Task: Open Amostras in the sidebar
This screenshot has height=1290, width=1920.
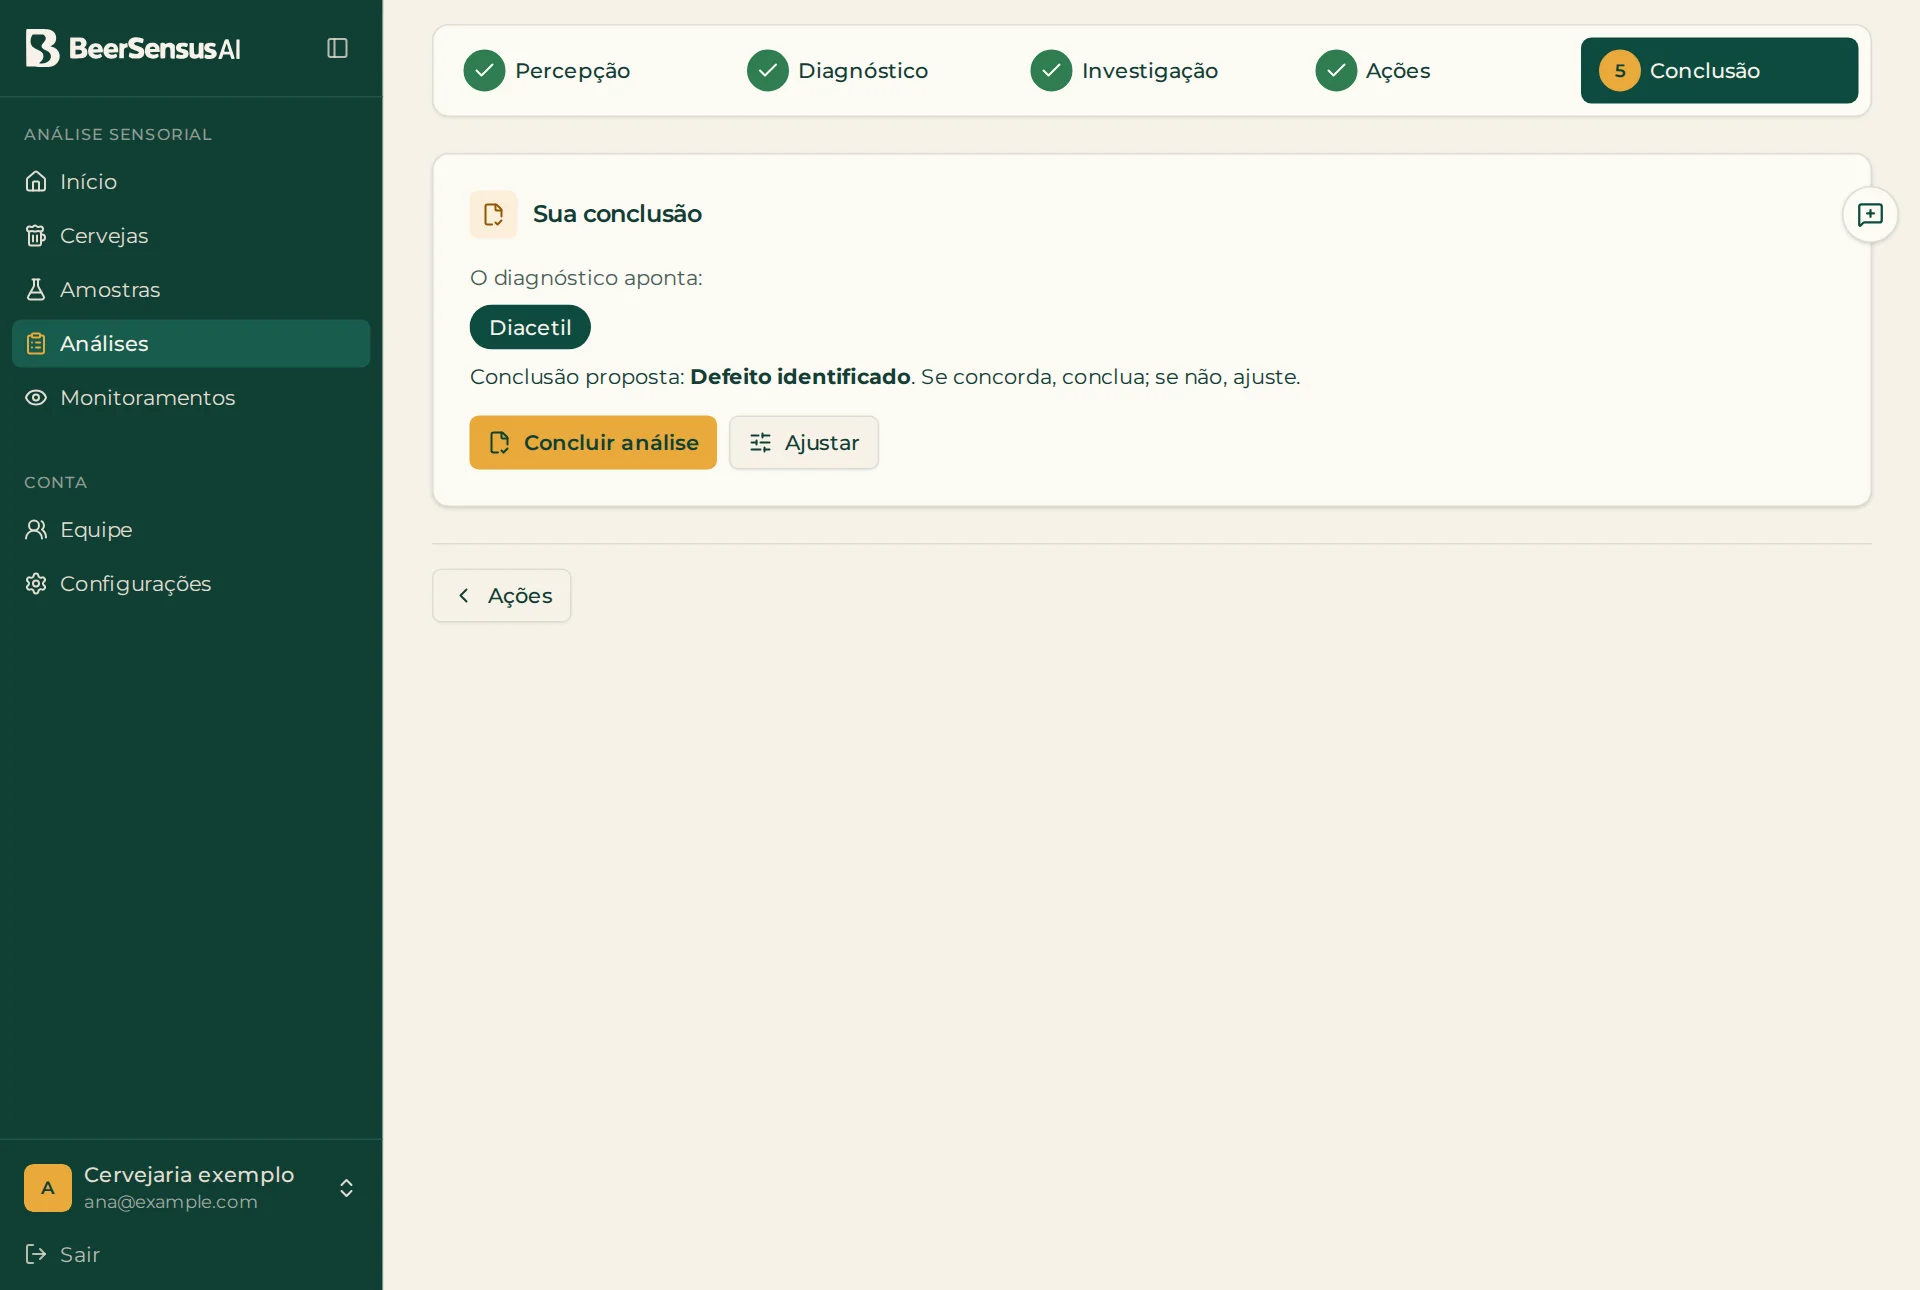Action: coord(191,289)
